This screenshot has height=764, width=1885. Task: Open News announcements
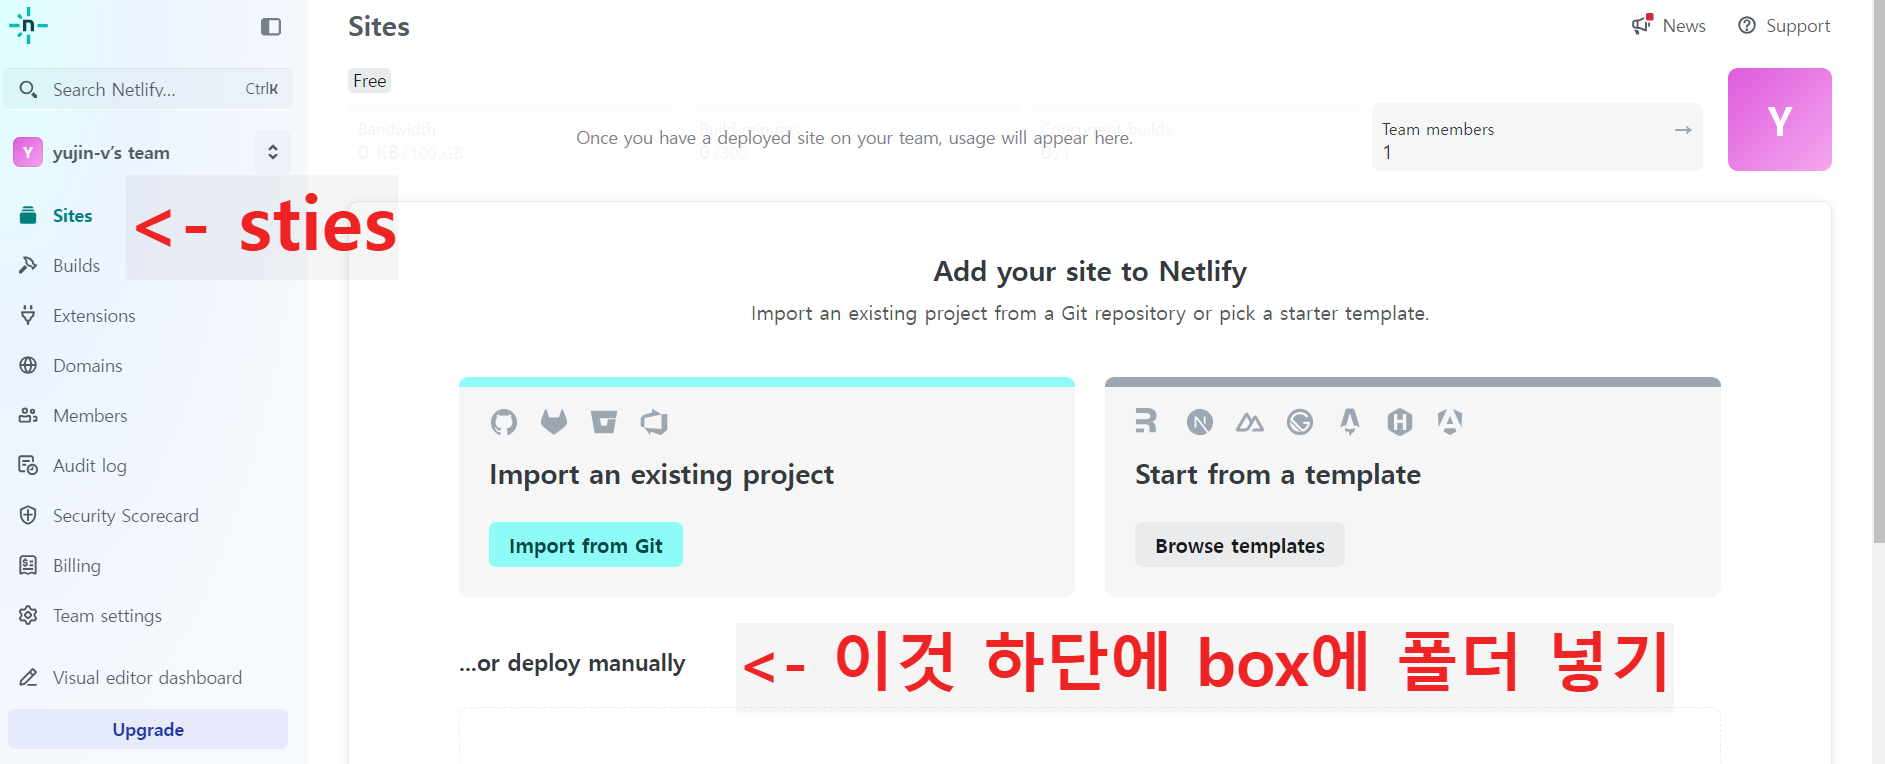[1668, 26]
